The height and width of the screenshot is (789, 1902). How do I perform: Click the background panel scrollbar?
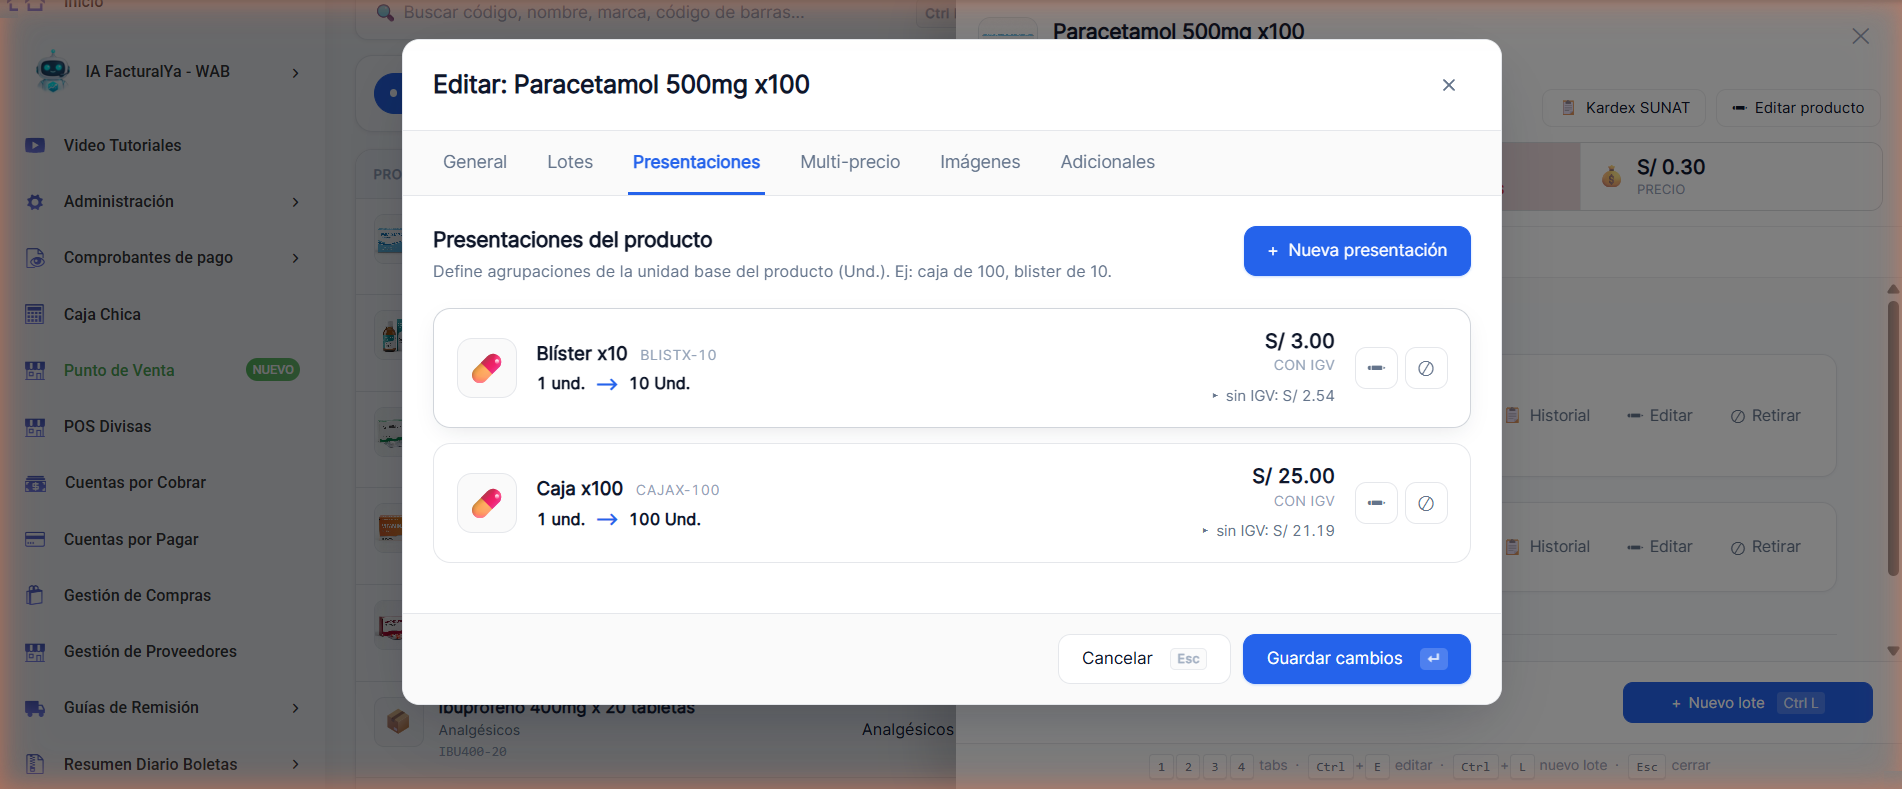click(1892, 437)
